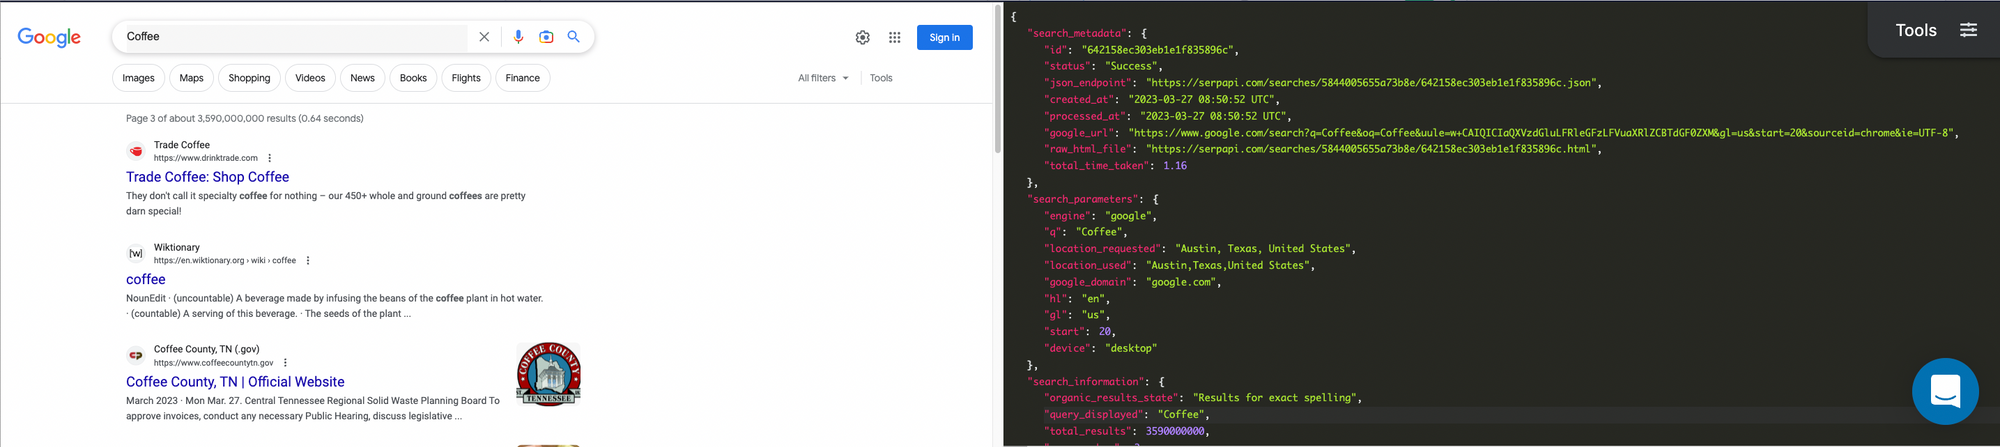Viewport: 2000px width, 447px height.
Task: Select the Images filter tab
Action: (x=138, y=78)
